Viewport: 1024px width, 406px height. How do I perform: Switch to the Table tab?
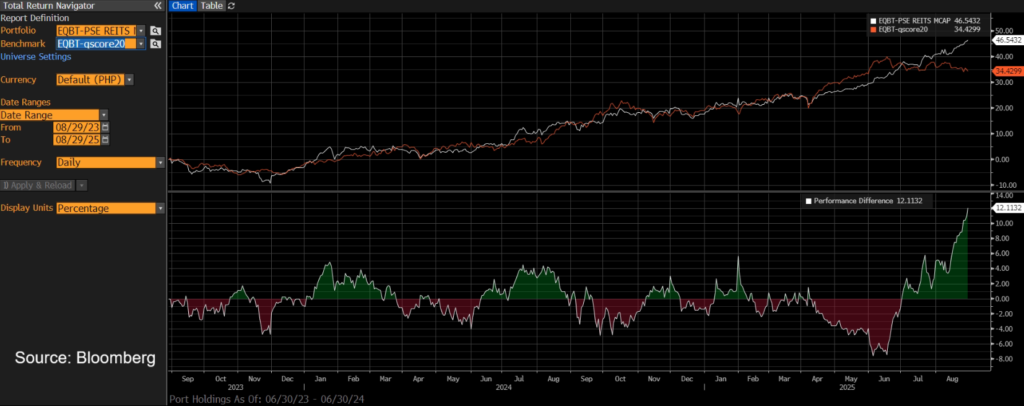(211, 6)
